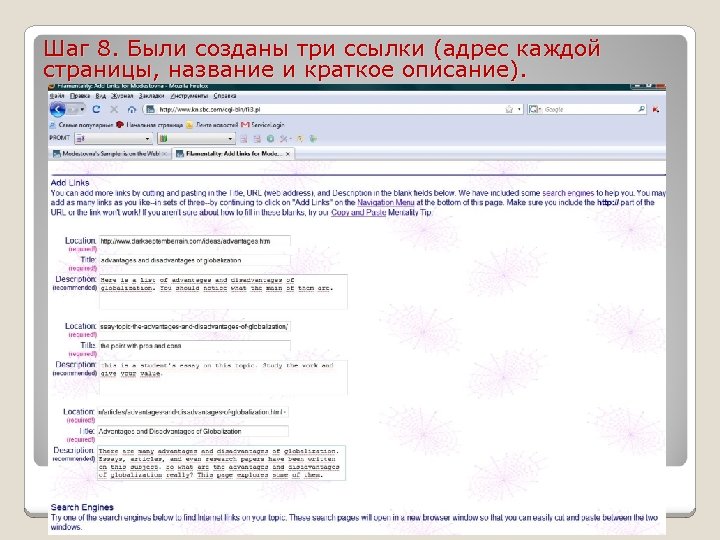Click Description box starting 'This is a student's essay'
Viewport: 720px width, 540px height.
[x=223, y=377]
